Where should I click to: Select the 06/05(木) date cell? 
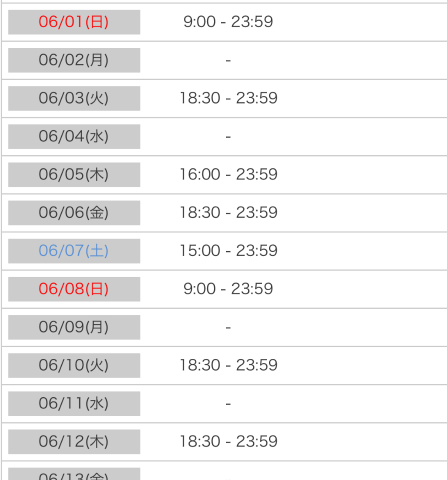point(74,175)
